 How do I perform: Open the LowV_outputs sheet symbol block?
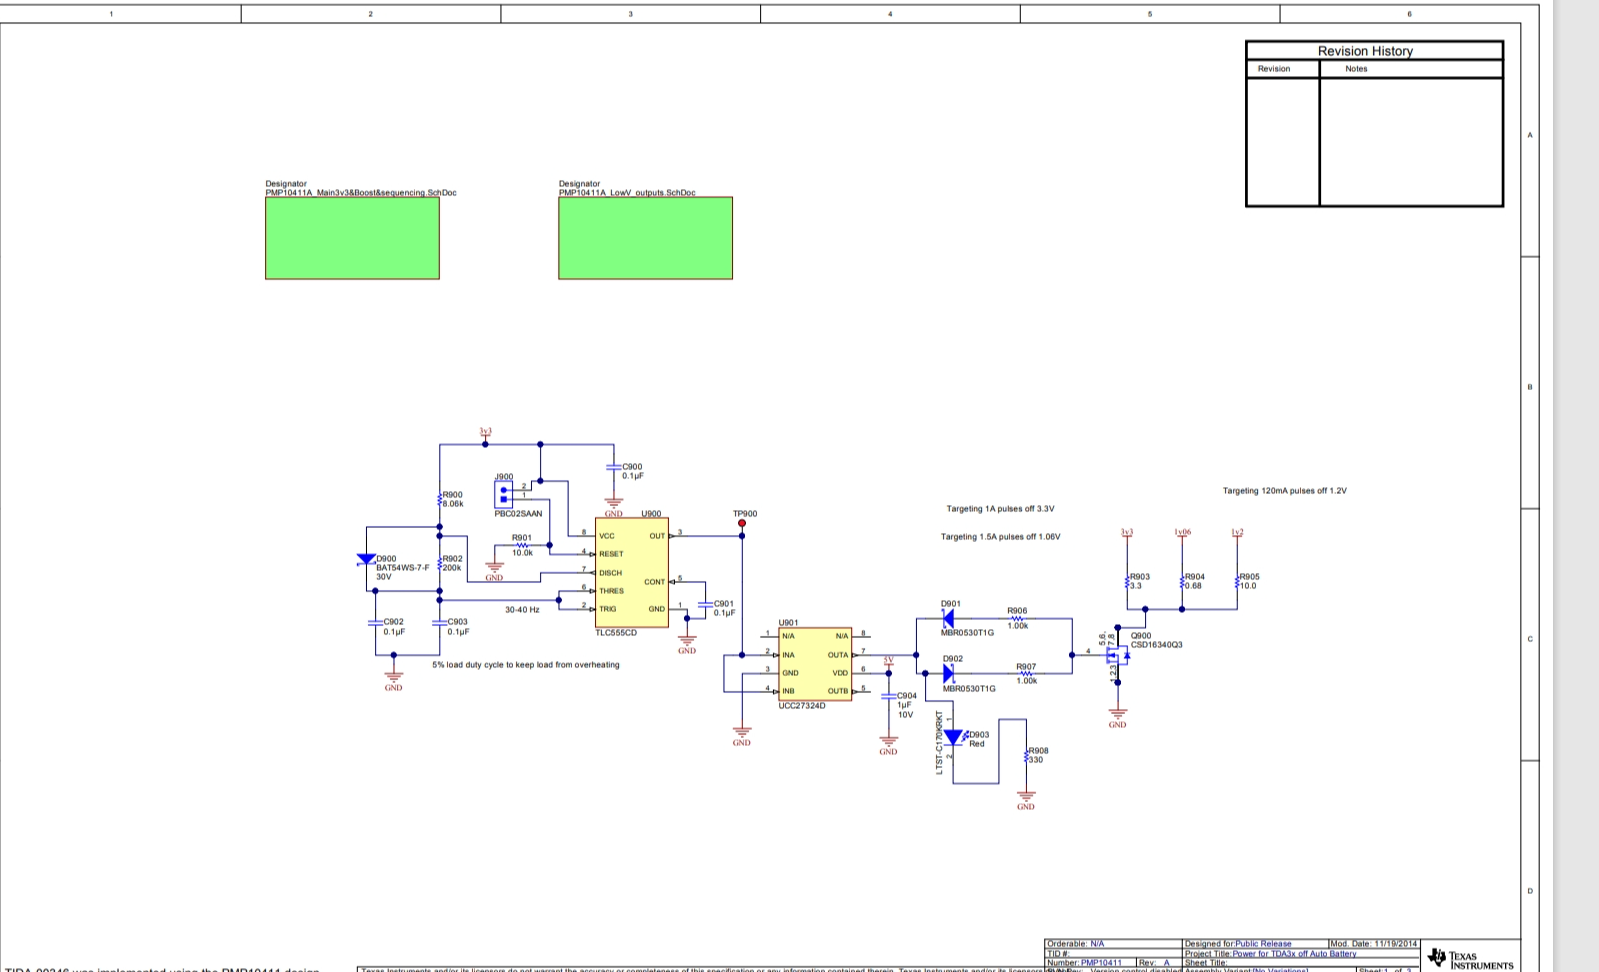pyautogui.click(x=645, y=238)
